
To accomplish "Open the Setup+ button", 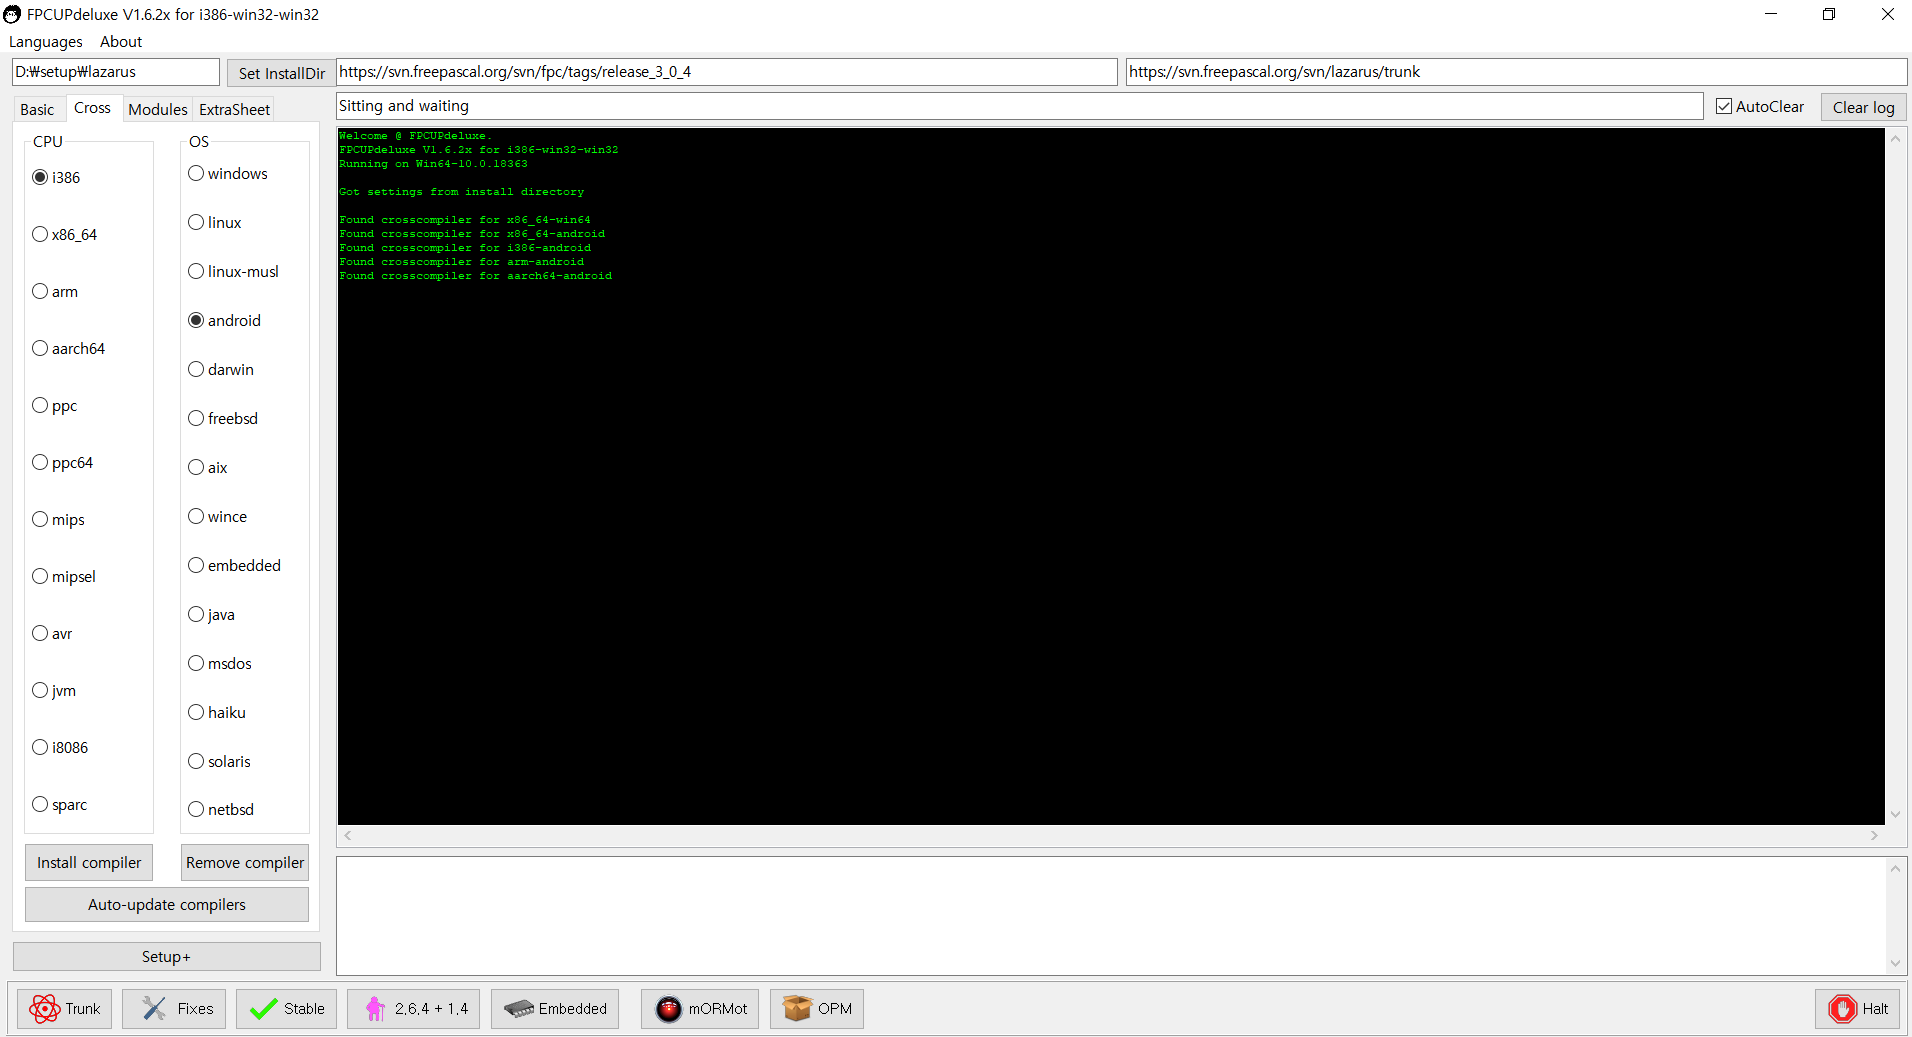I will pyautogui.click(x=167, y=956).
